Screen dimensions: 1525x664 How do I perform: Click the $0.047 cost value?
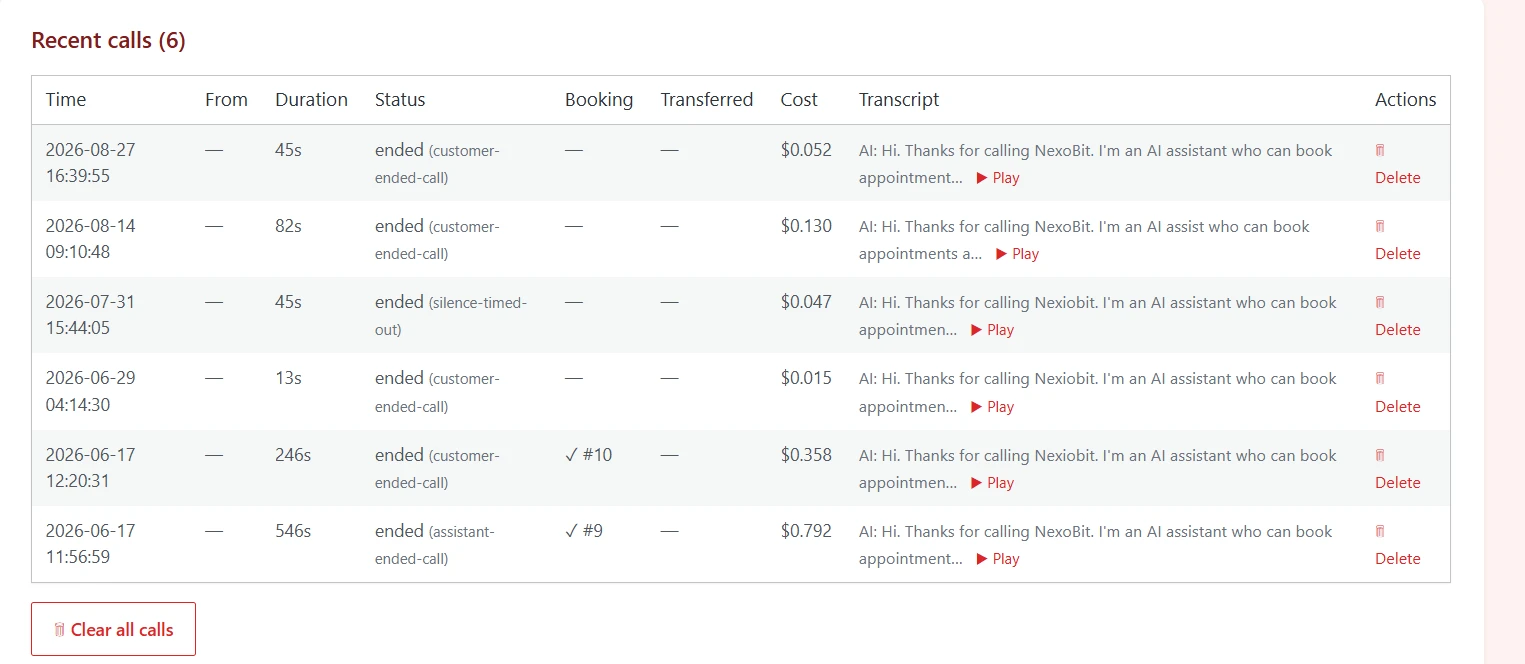point(806,302)
